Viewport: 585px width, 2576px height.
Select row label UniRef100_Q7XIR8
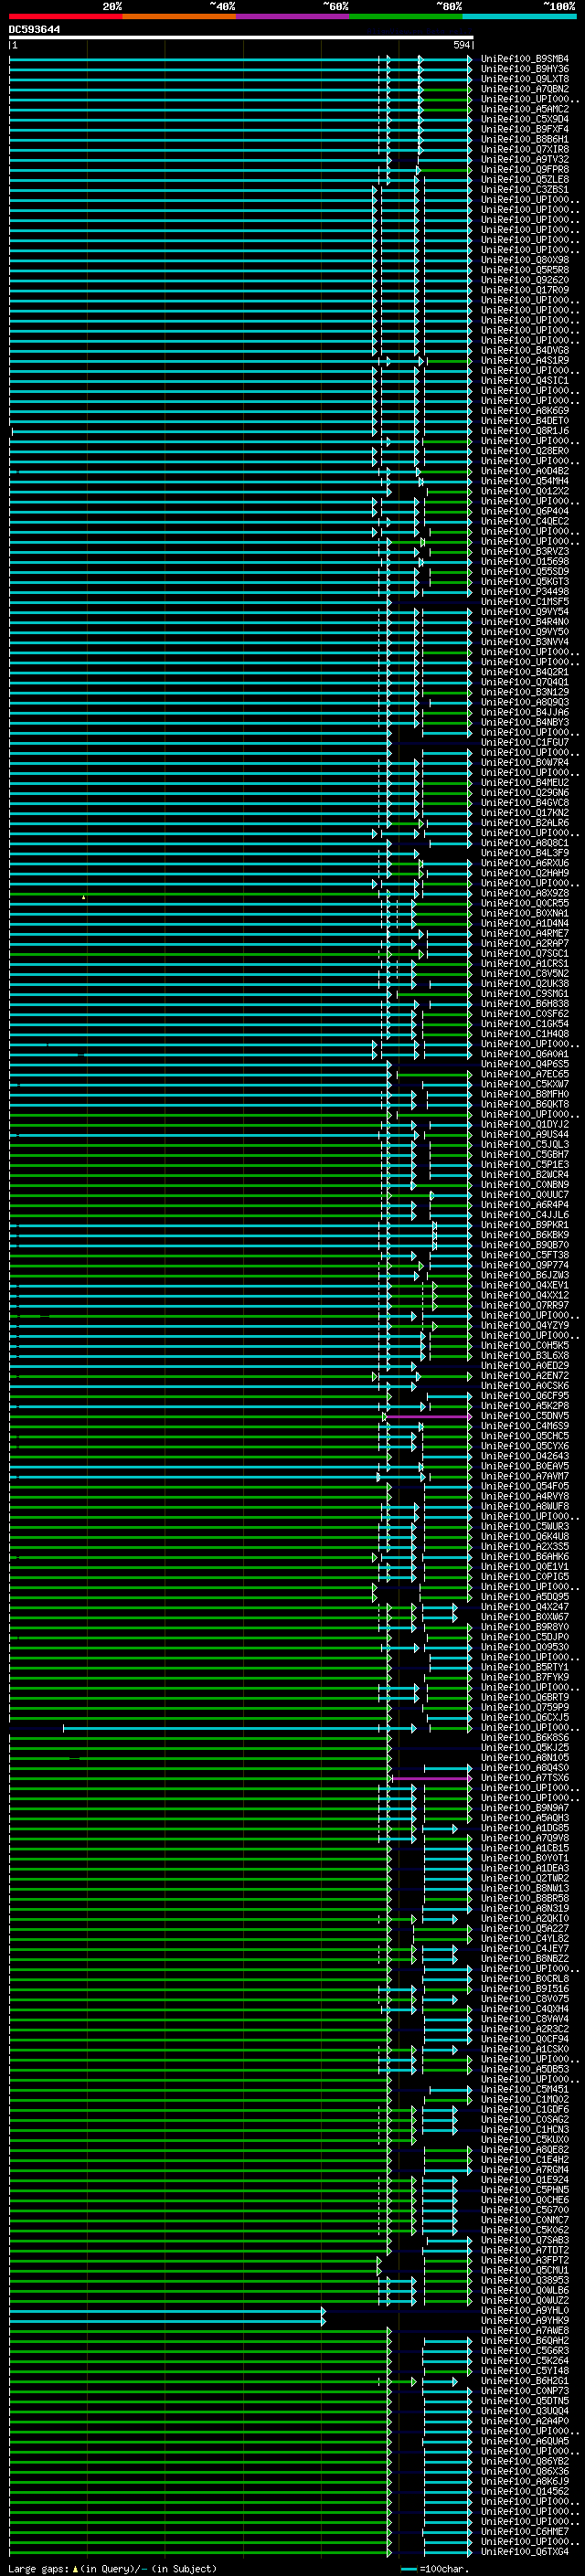(x=525, y=149)
